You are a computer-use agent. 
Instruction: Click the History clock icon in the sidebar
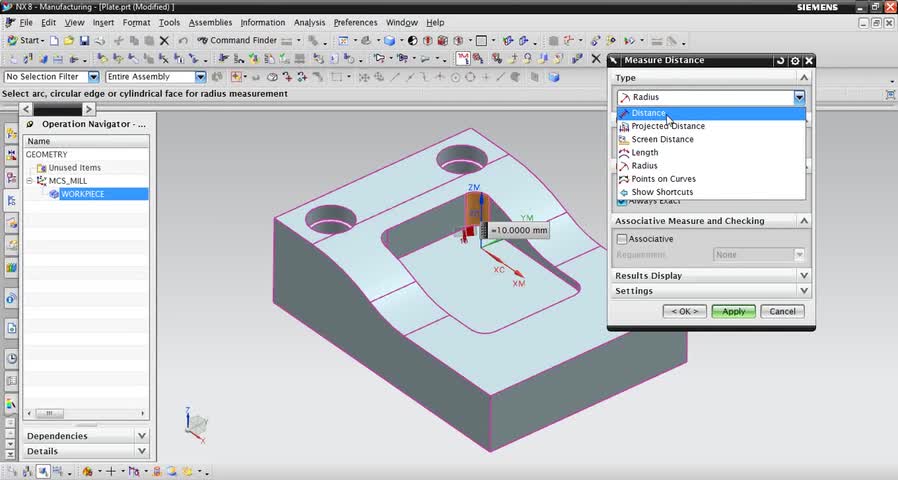click(11, 359)
